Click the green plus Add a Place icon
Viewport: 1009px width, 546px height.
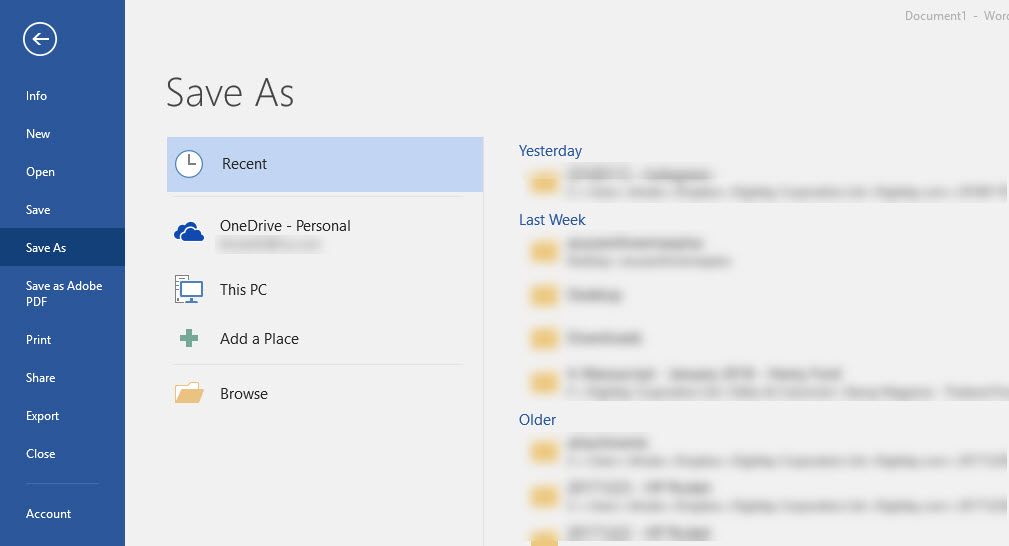pos(189,338)
